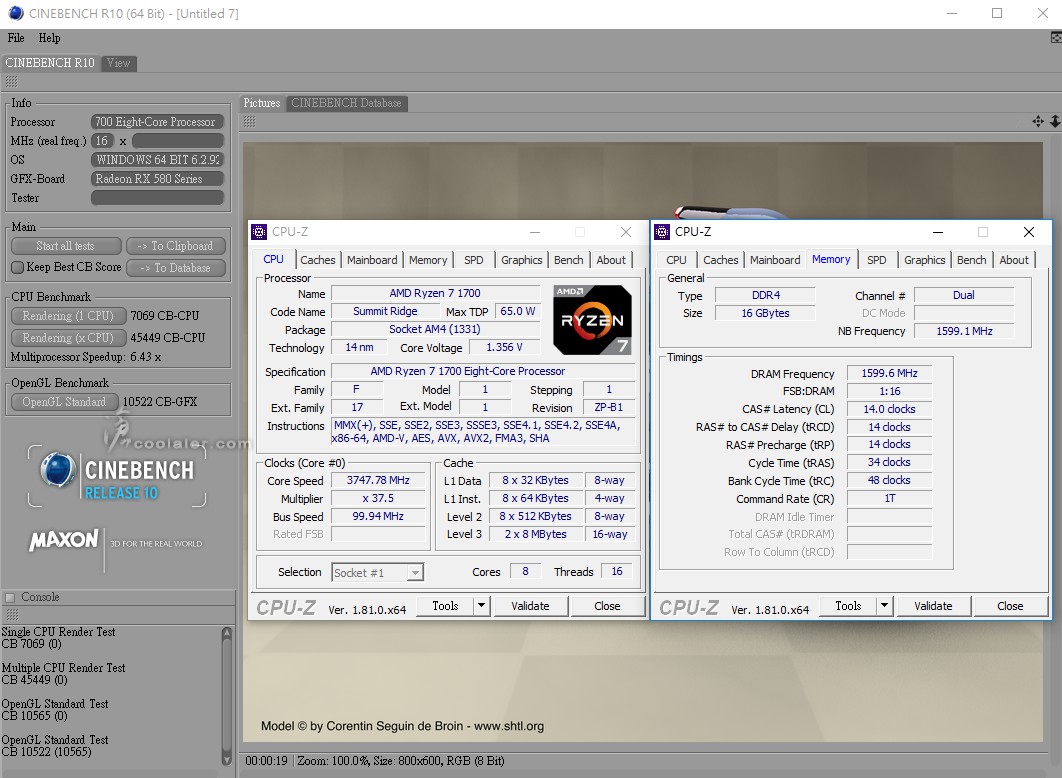
Task: Click the Code Name value Summit Ridge
Action: [385, 311]
